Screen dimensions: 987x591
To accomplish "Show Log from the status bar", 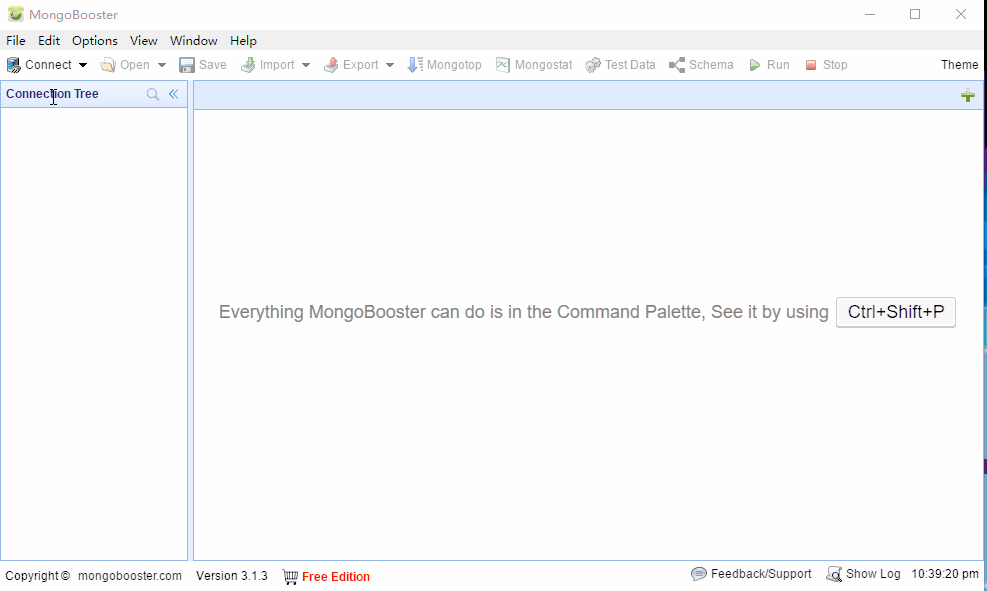I will tap(864, 574).
